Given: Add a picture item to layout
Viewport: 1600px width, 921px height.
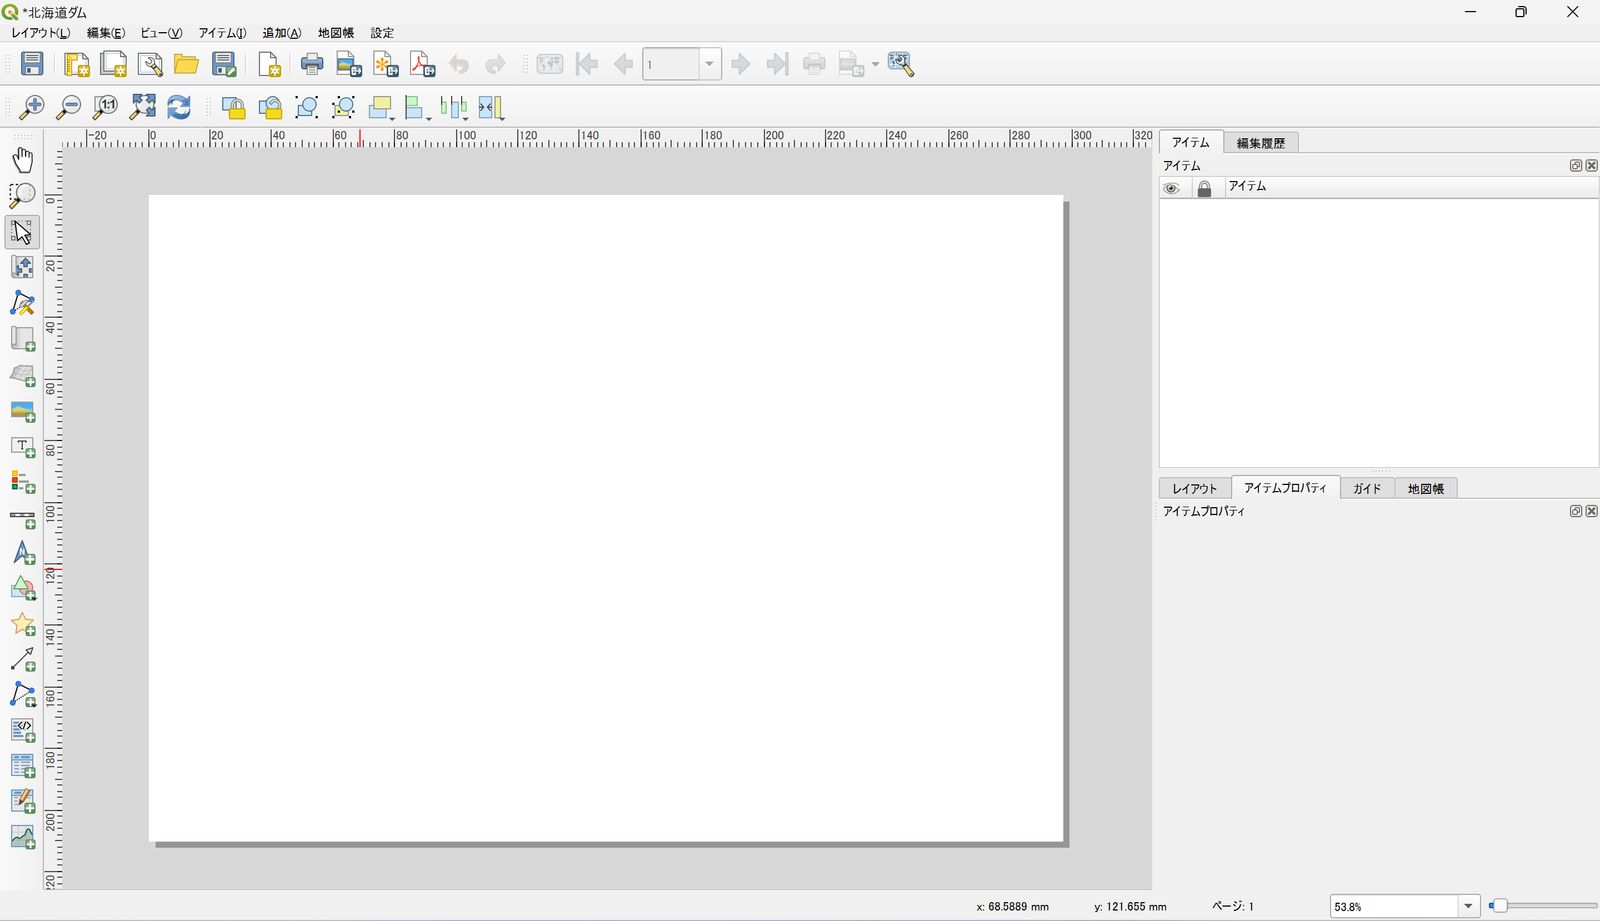Looking at the screenshot, I should click(22, 411).
